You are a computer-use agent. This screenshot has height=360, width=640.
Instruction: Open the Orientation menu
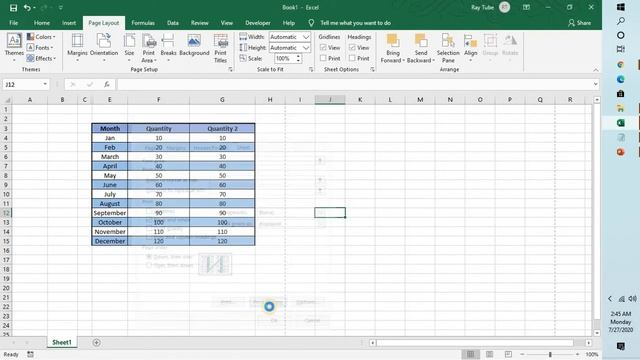tap(104, 48)
